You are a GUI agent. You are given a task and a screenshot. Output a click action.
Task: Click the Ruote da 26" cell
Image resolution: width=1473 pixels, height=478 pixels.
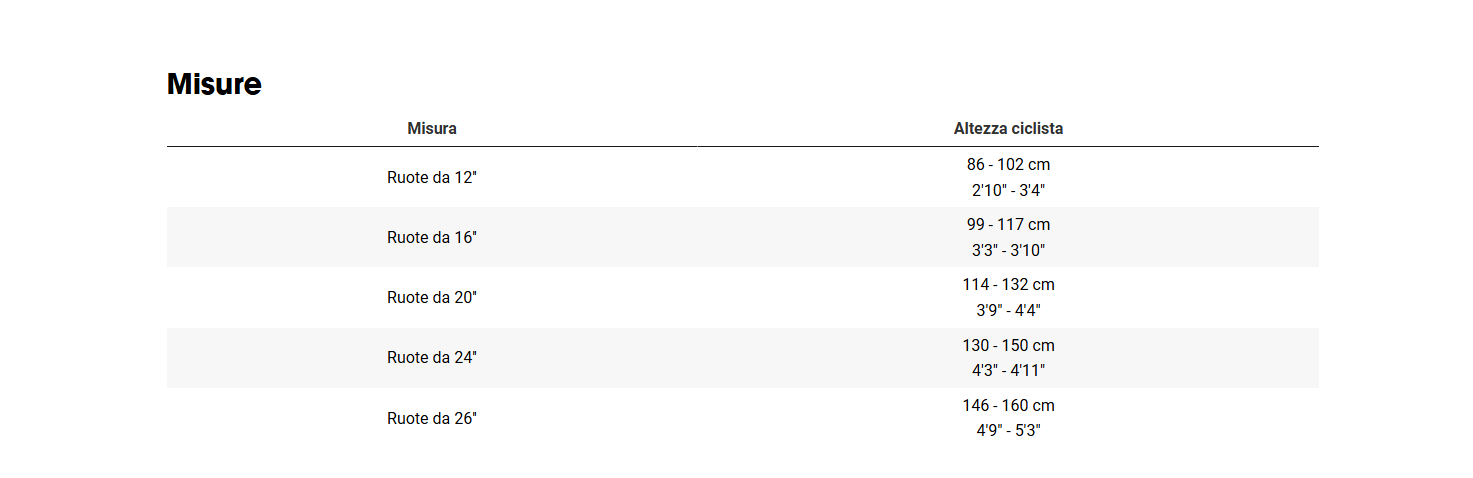coord(432,418)
